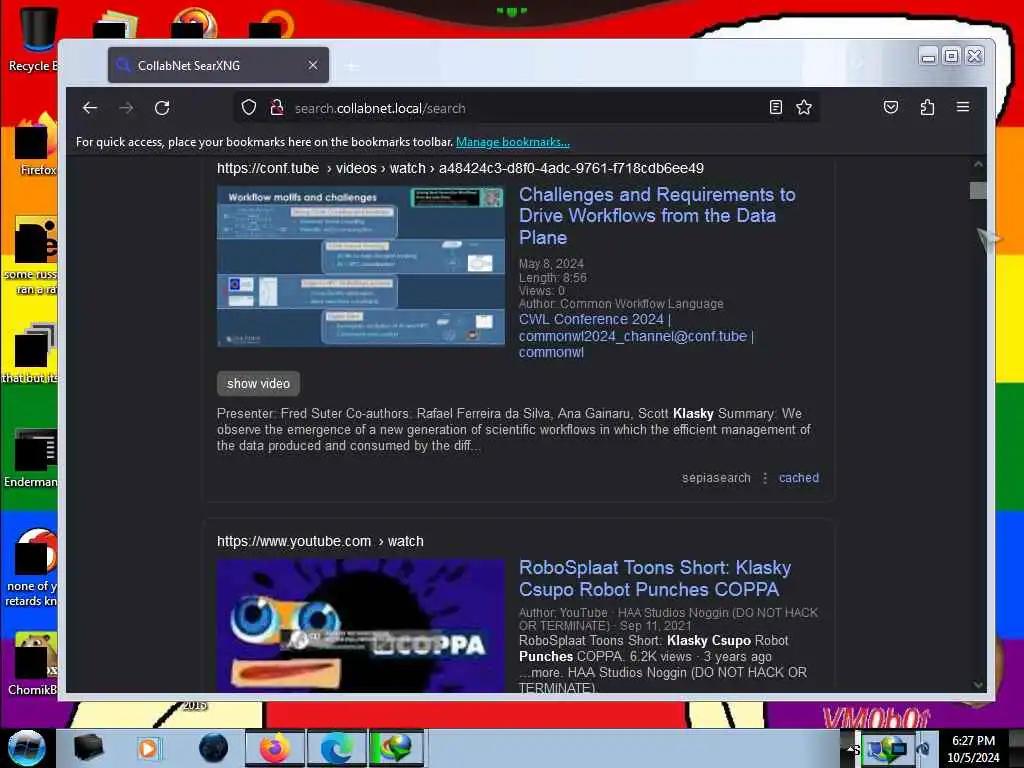This screenshot has width=1024, height=768.
Task: Open the Save to Pocket icon
Action: 891,107
